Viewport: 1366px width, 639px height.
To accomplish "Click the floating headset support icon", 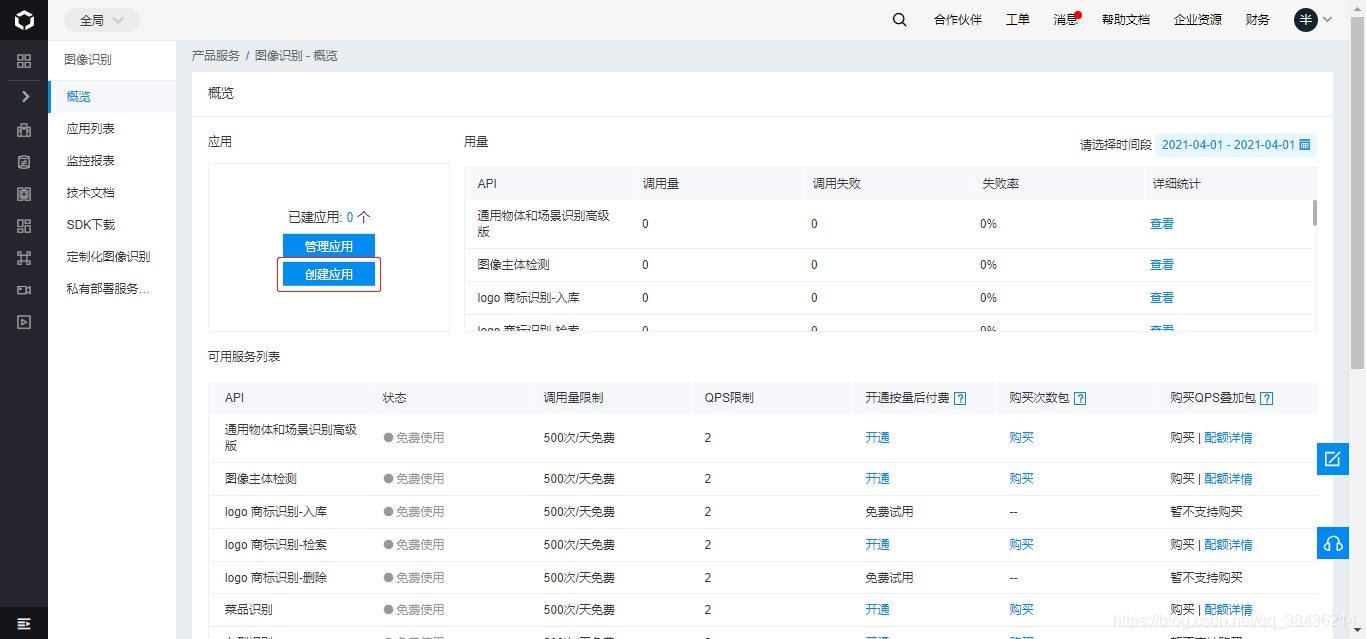I will coord(1333,543).
